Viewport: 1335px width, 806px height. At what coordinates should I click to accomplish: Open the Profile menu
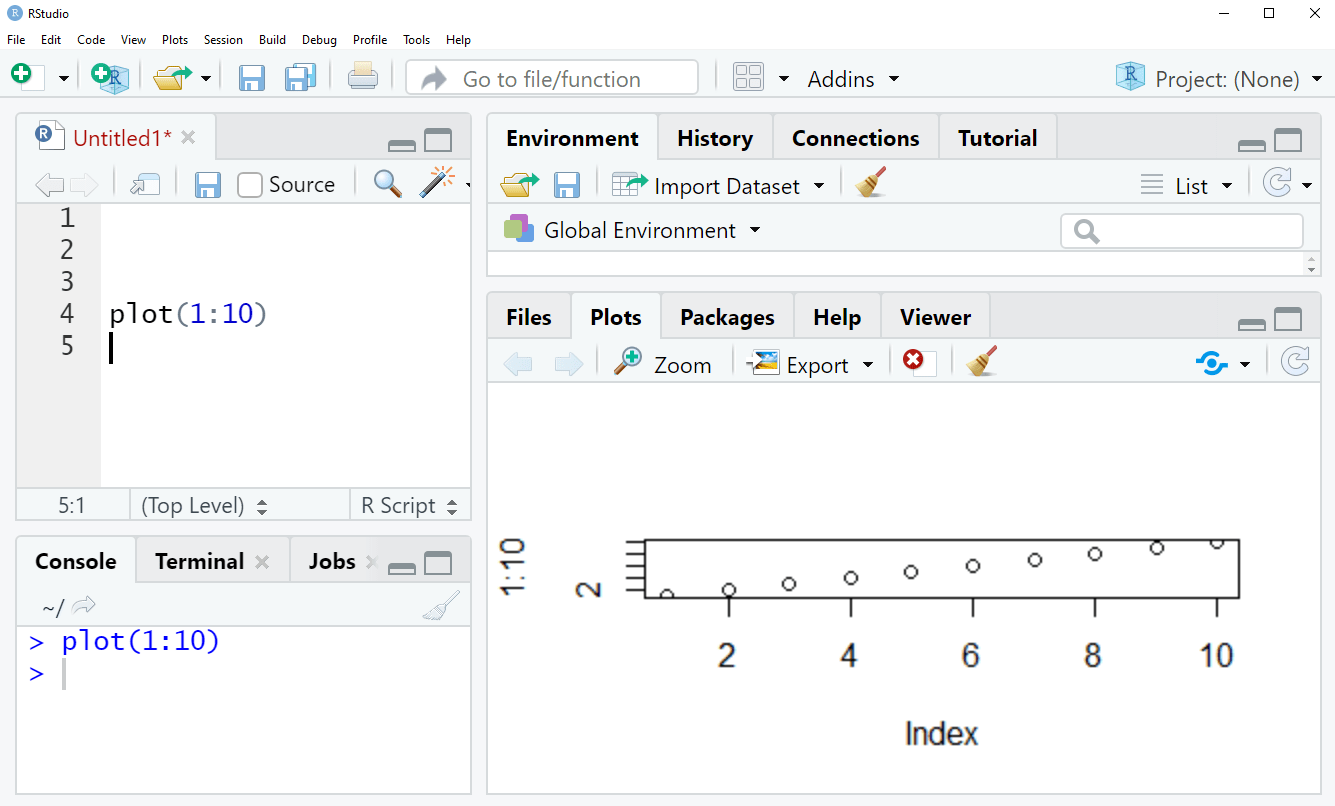coord(370,40)
